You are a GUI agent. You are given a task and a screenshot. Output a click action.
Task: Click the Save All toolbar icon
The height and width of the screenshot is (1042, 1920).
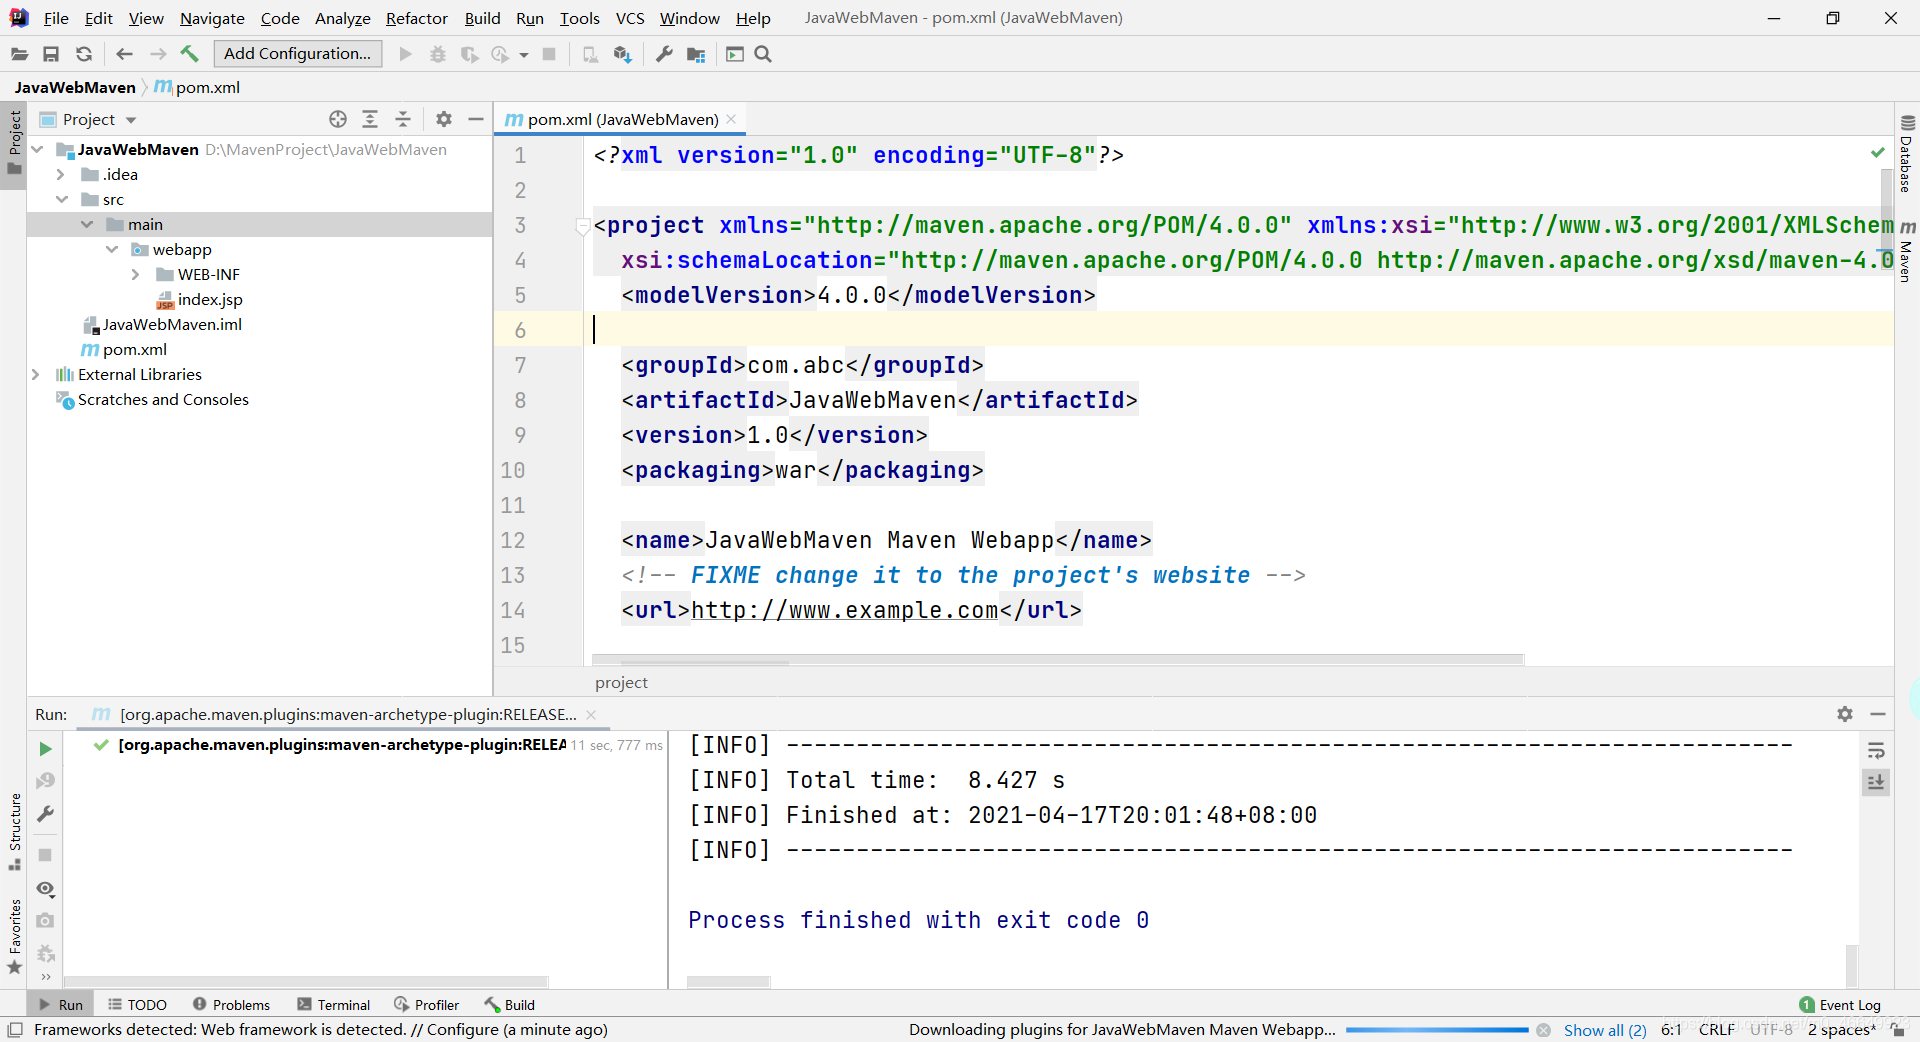click(51, 54)
